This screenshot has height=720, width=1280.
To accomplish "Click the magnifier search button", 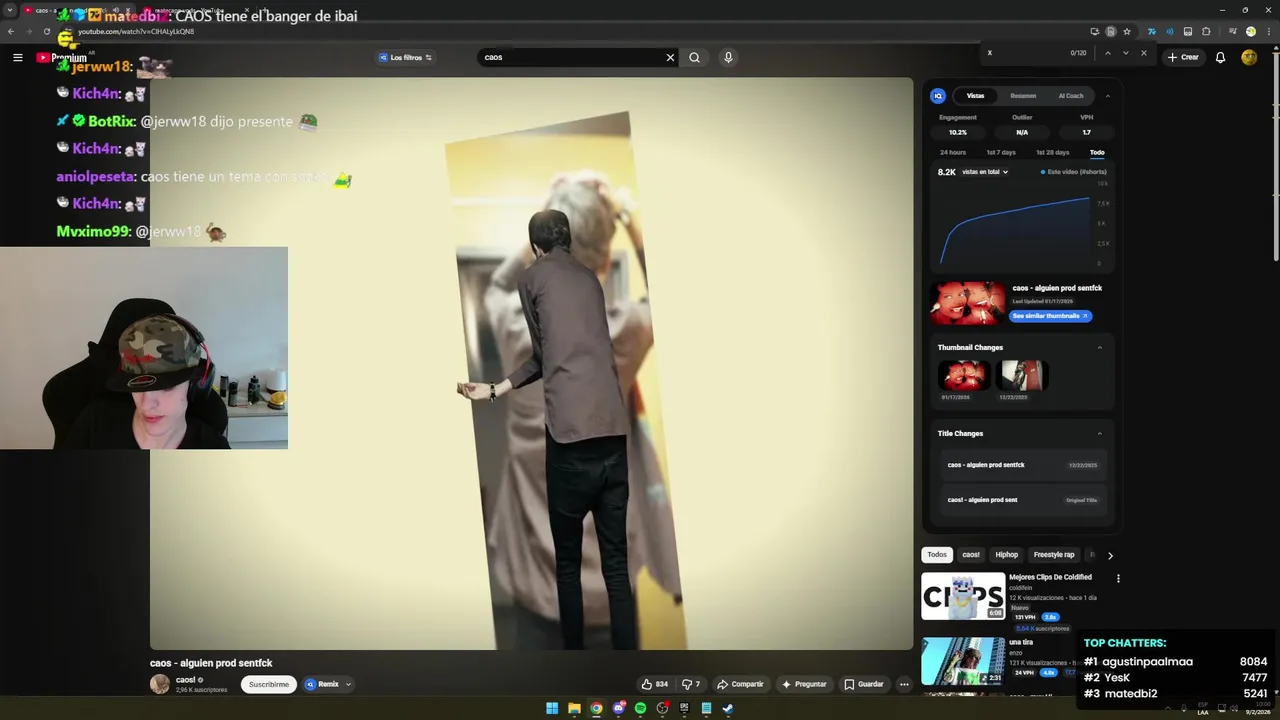I will click(x=694, y=57).
